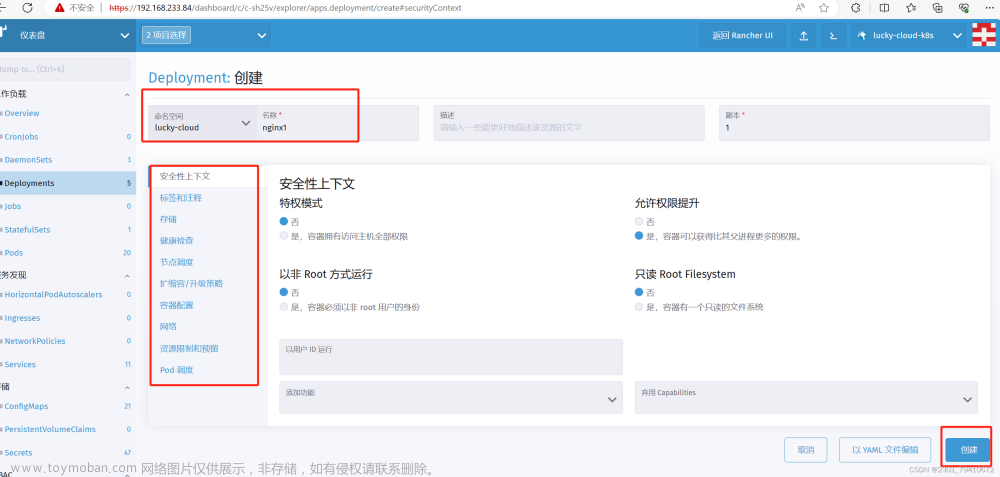This screenshot has width=1000, height=477.
Task: Switch to the 容器配置 tab
Action: 177,305
